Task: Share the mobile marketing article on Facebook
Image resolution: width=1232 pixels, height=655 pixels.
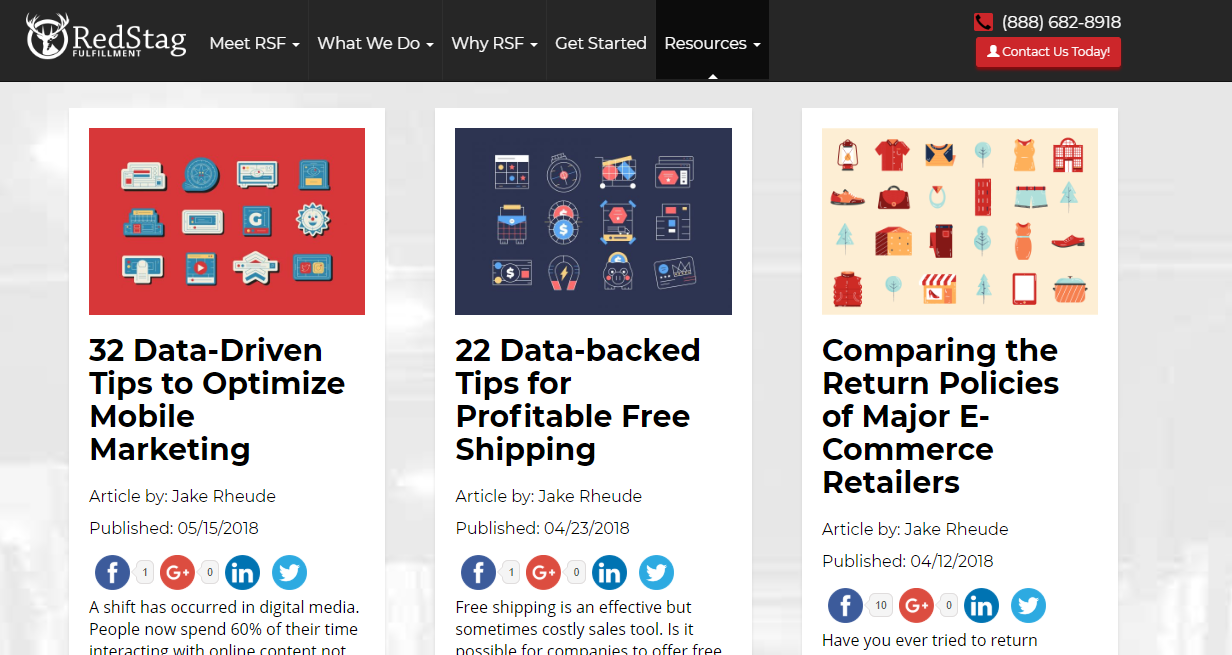Action: [112, 573]
